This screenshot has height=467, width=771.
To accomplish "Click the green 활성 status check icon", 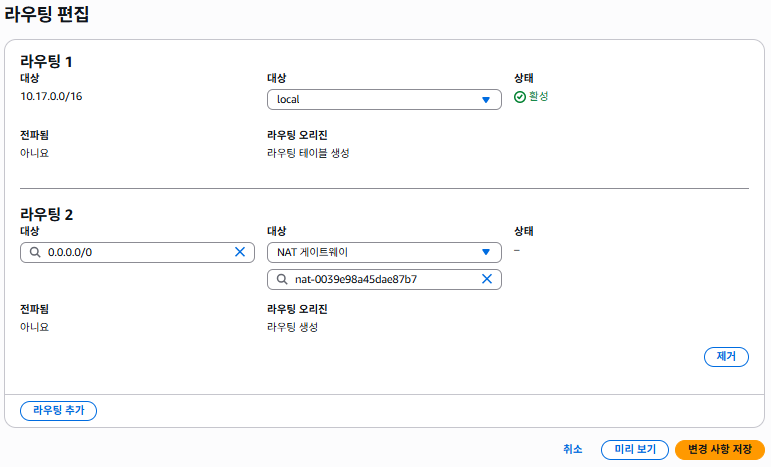I will tap(519, 97).
